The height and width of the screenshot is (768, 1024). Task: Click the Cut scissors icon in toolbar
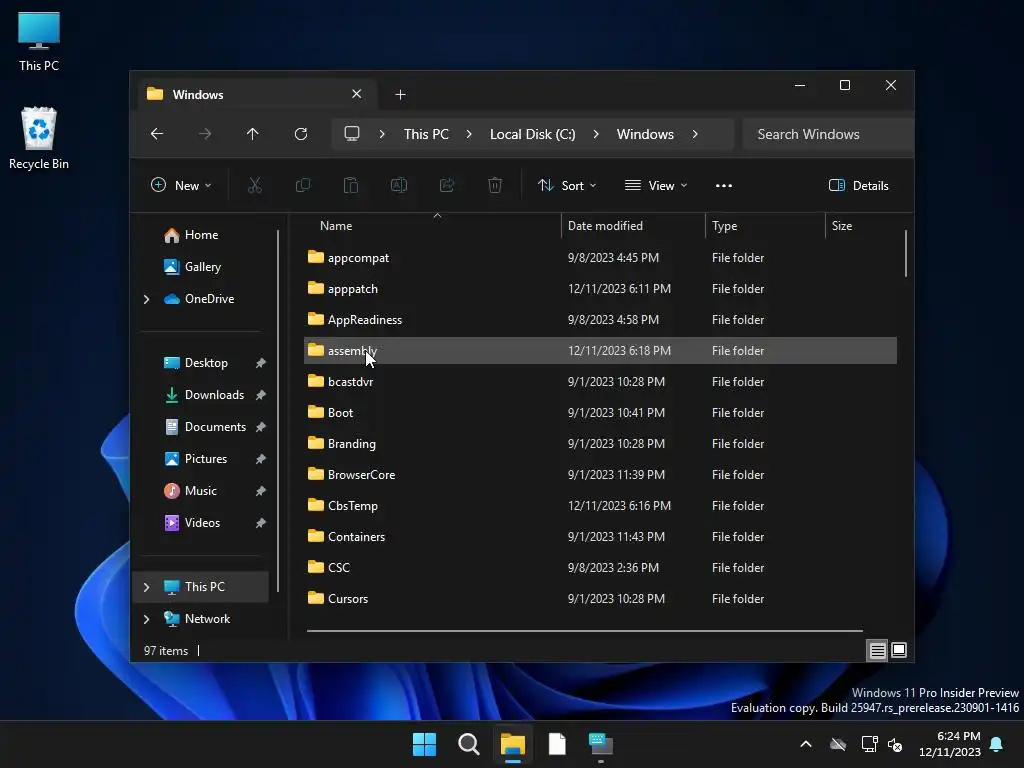point(255,185)
